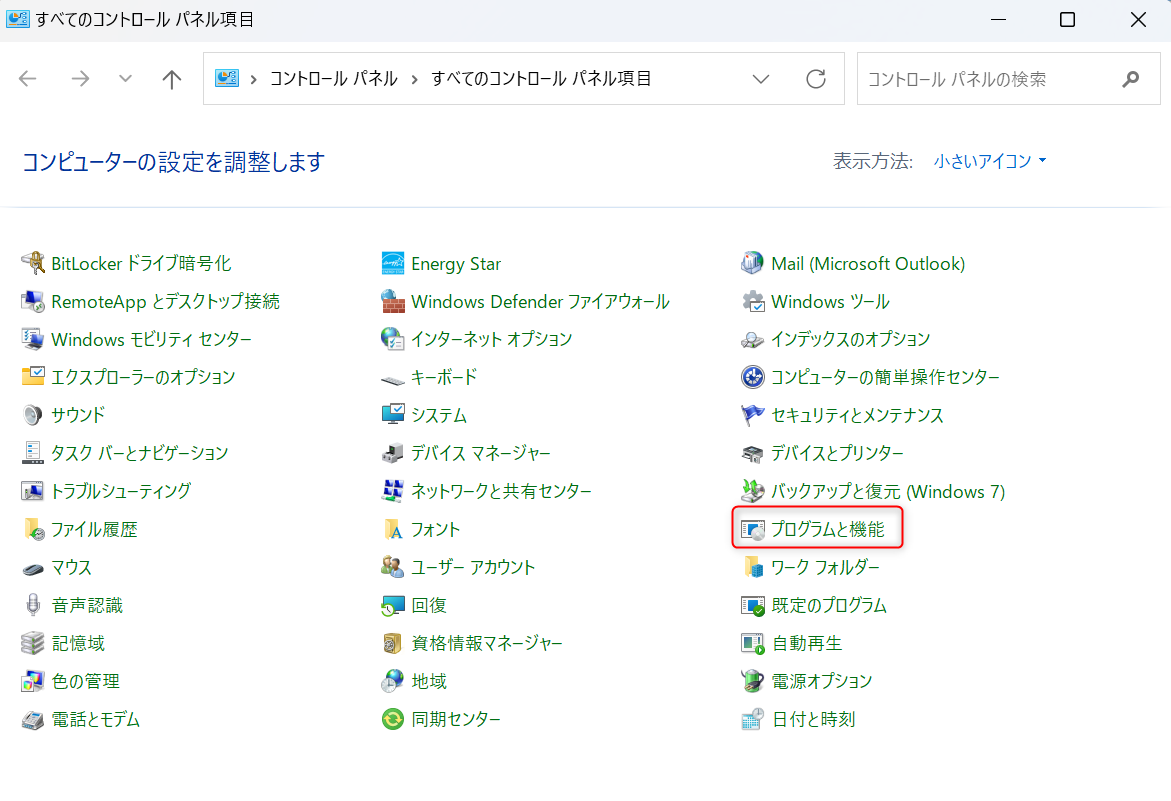Open the 表示方法 小さいアイコン dropdown

[990, 161]
